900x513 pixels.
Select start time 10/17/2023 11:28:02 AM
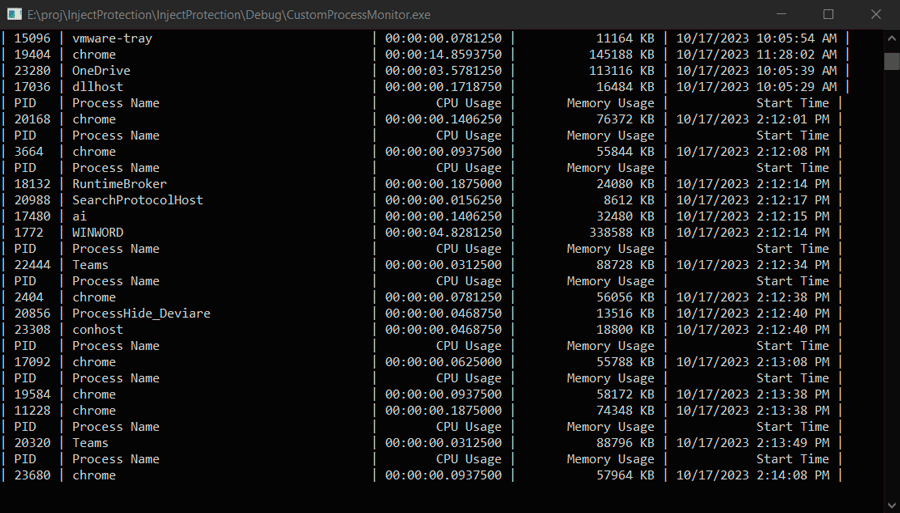[x=757, y=55]
